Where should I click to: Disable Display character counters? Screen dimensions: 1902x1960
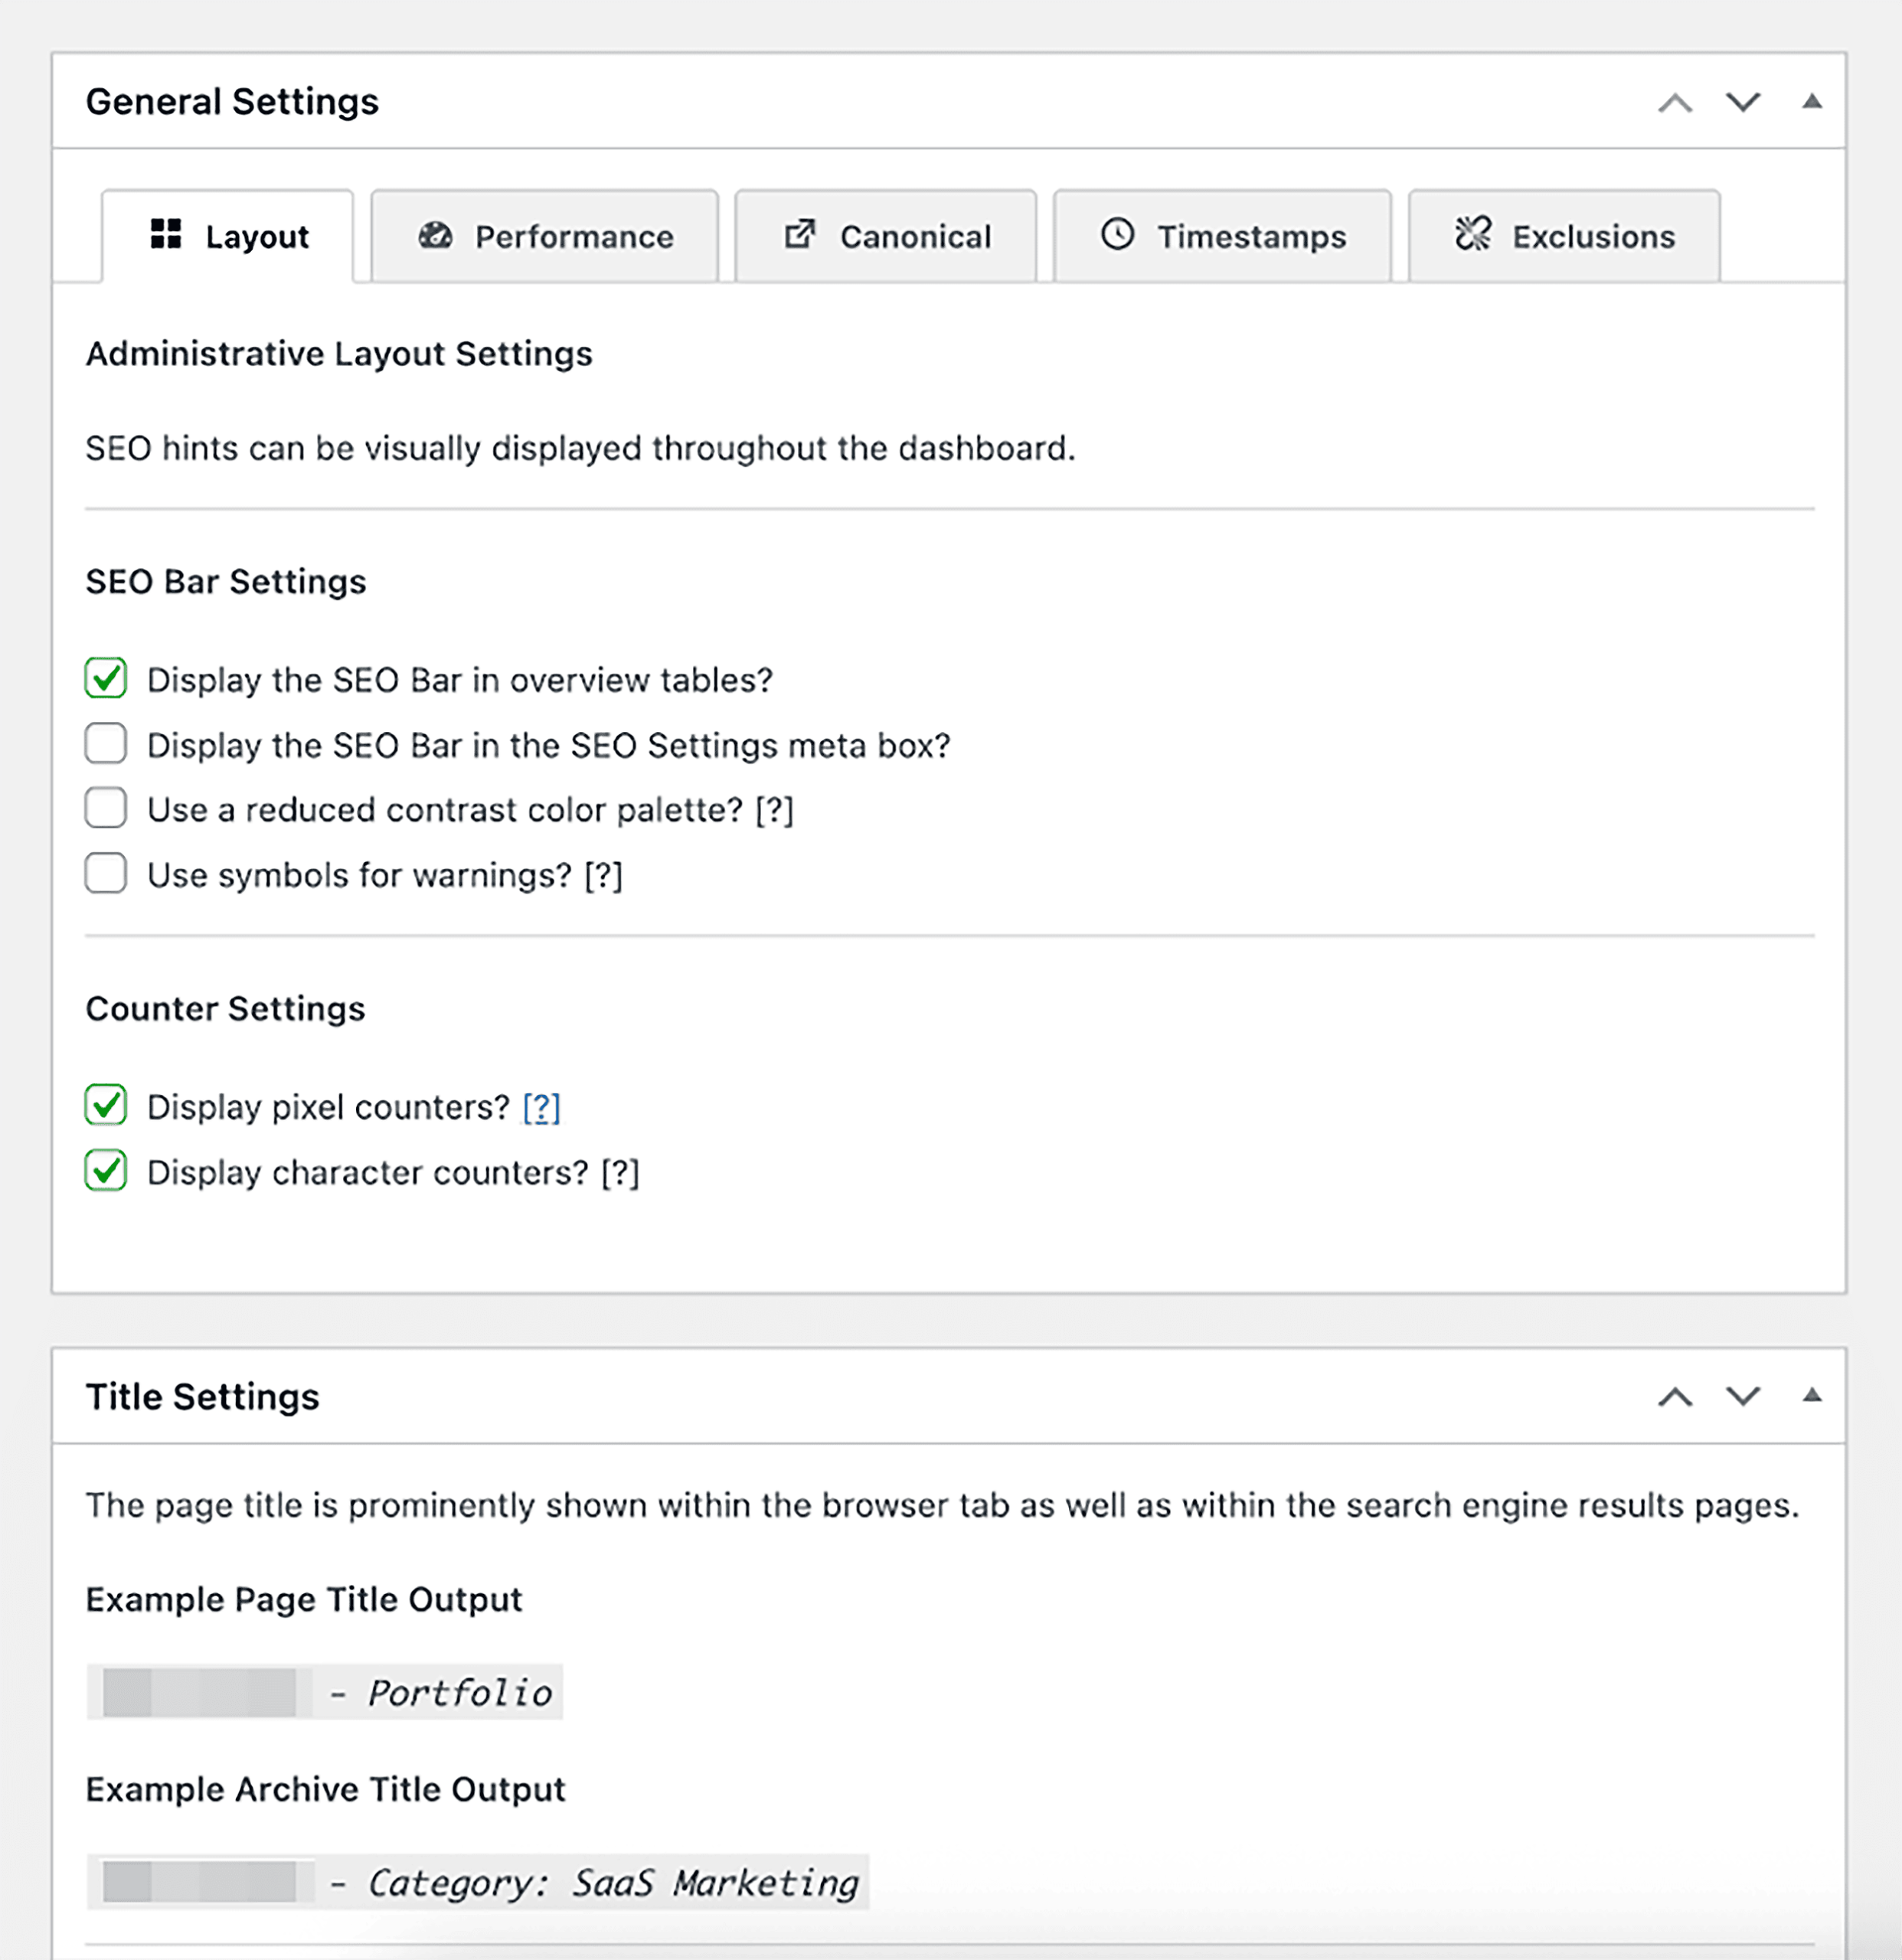105,1171
